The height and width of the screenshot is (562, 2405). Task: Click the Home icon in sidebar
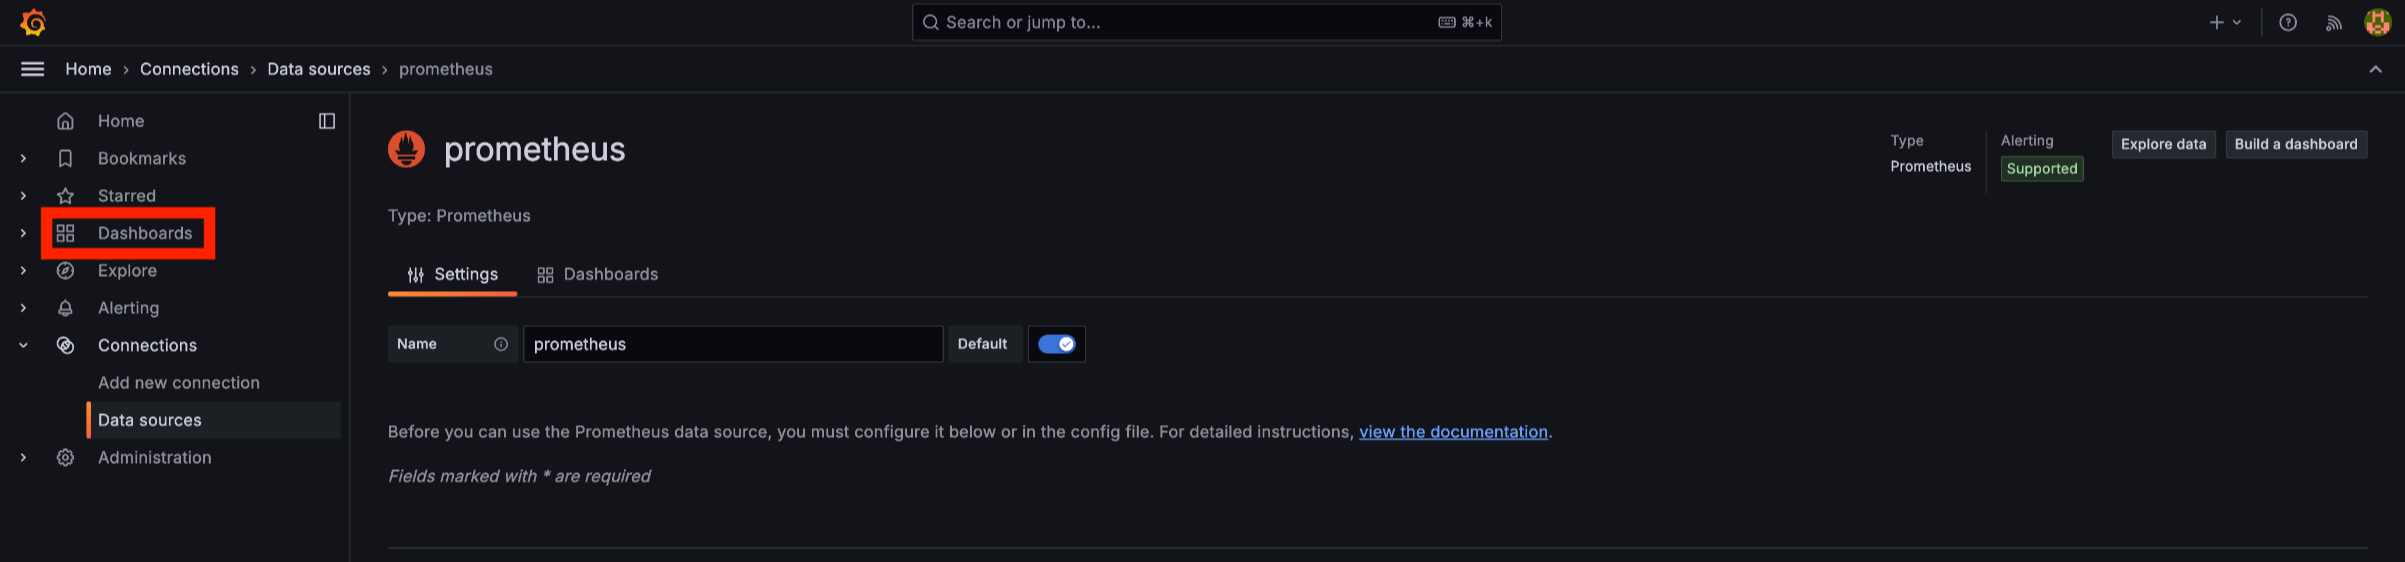point(65,121)
